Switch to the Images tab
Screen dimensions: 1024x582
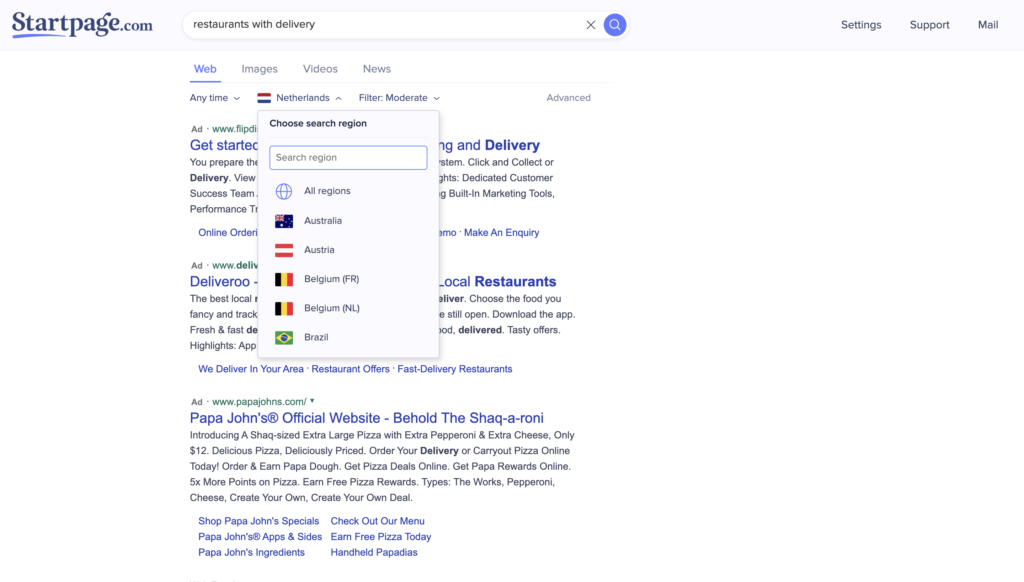point(259,69)
